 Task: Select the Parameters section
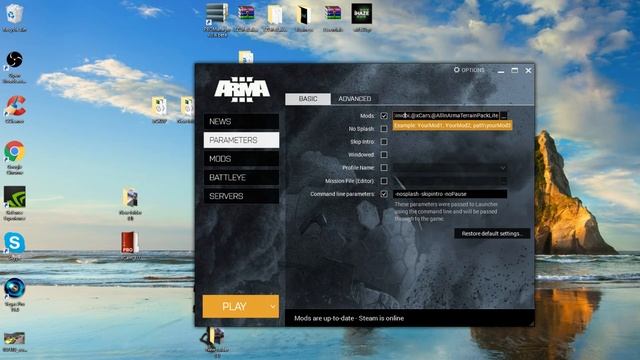click(241, 140)
